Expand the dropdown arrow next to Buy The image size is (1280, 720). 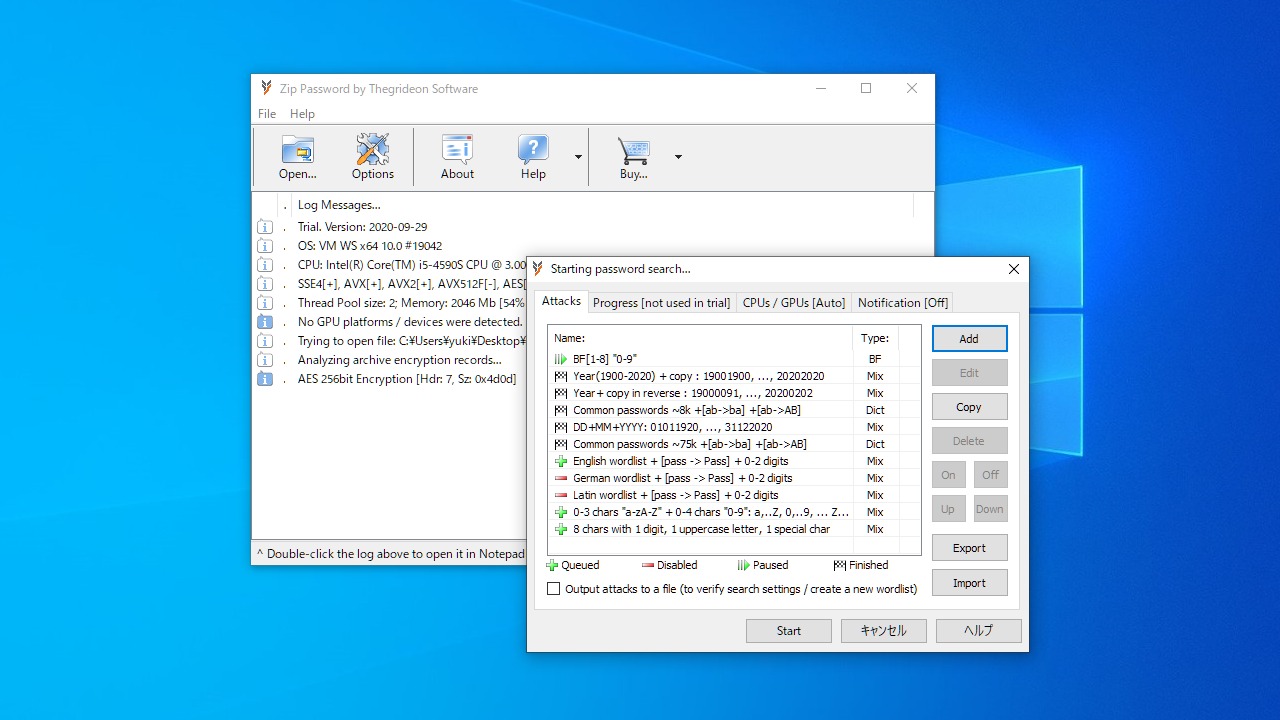point(678,157)
